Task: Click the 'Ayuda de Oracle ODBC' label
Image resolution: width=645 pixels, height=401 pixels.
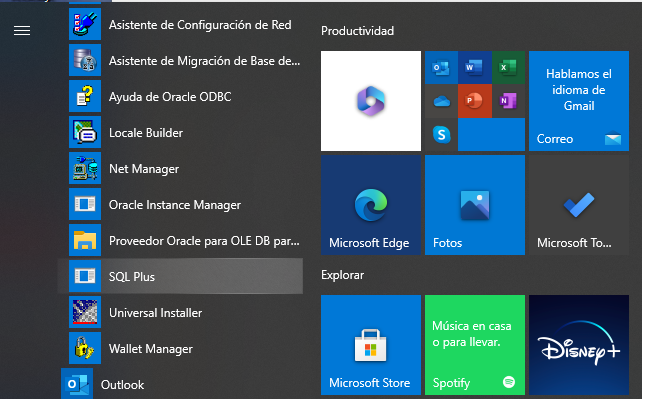Action: 170,97
